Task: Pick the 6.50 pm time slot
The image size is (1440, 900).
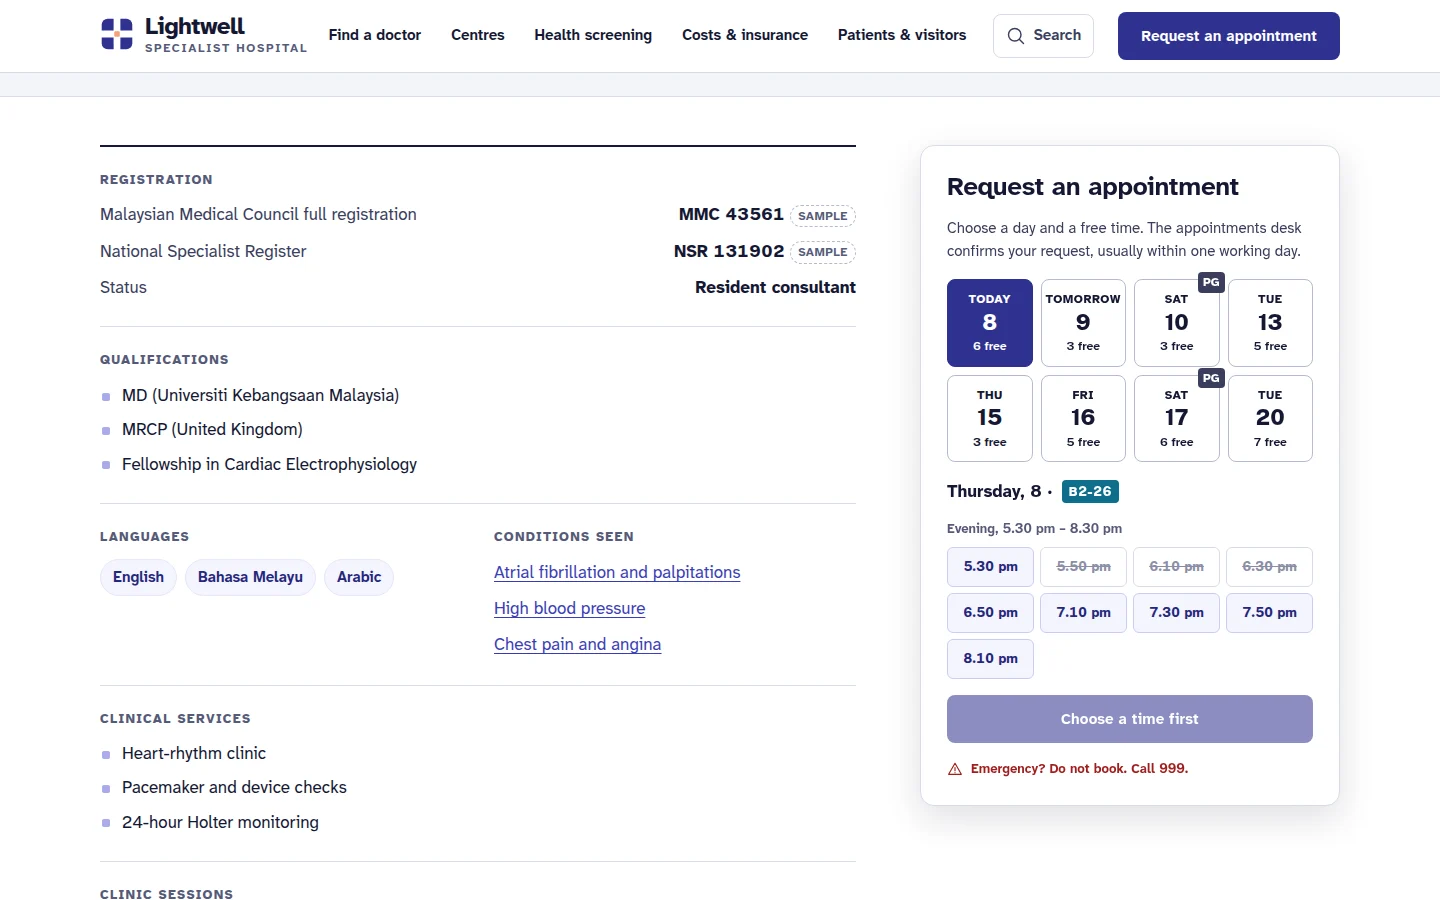Action: coord(990,613)
